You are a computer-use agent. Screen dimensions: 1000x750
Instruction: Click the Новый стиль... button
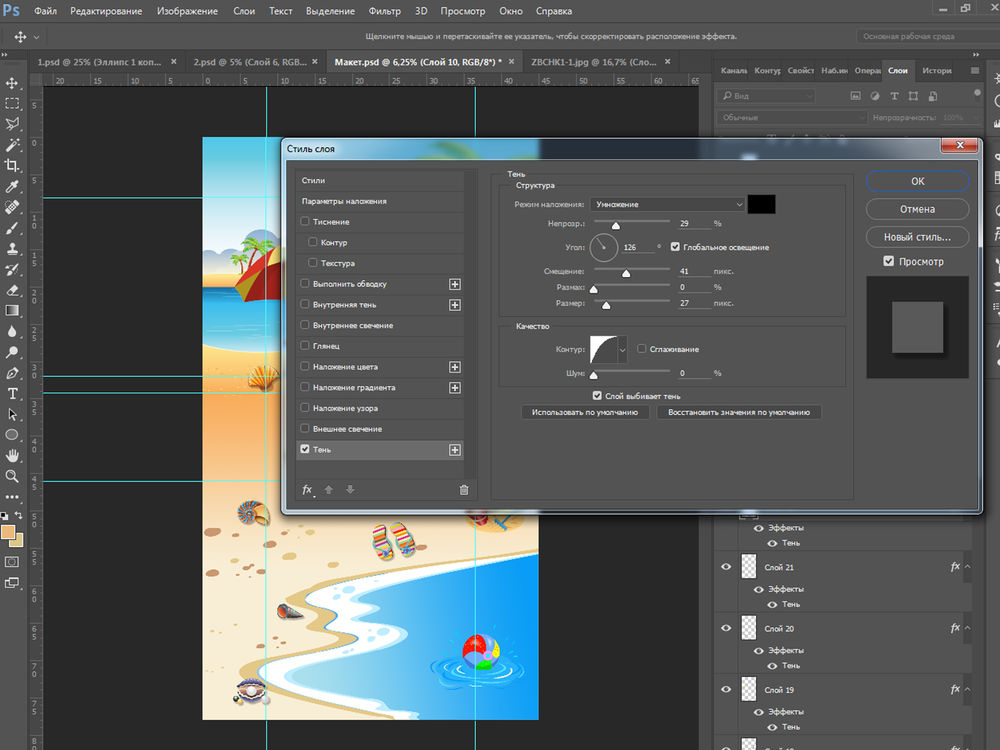coord(917,237)
